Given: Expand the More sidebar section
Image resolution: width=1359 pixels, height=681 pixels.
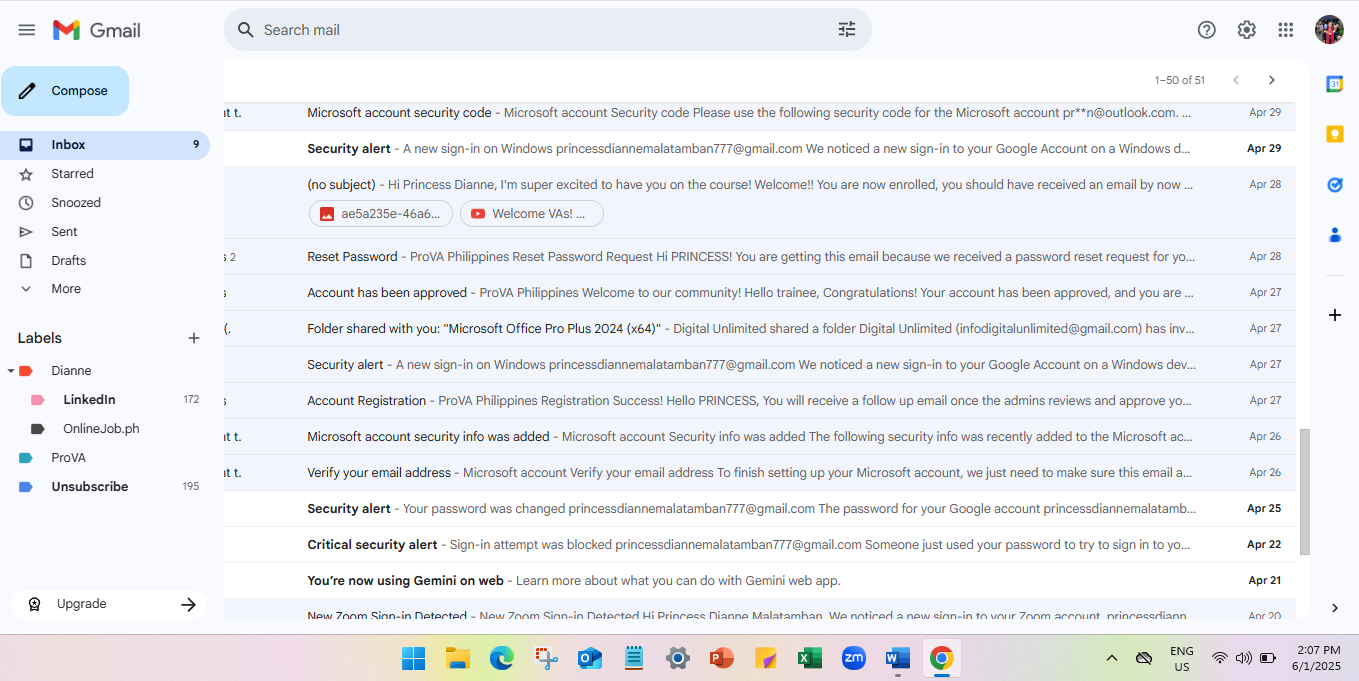Looking at the screenshot, I should click(x=65, y=289).
